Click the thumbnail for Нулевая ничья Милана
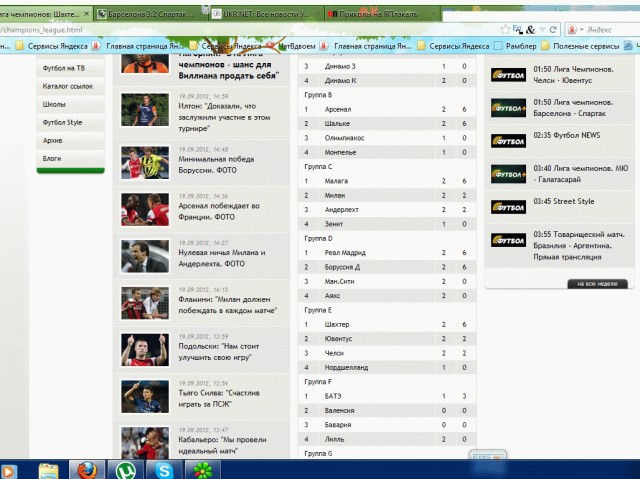The width and height of the screenshot is (640, 479). tap(145, 256)
